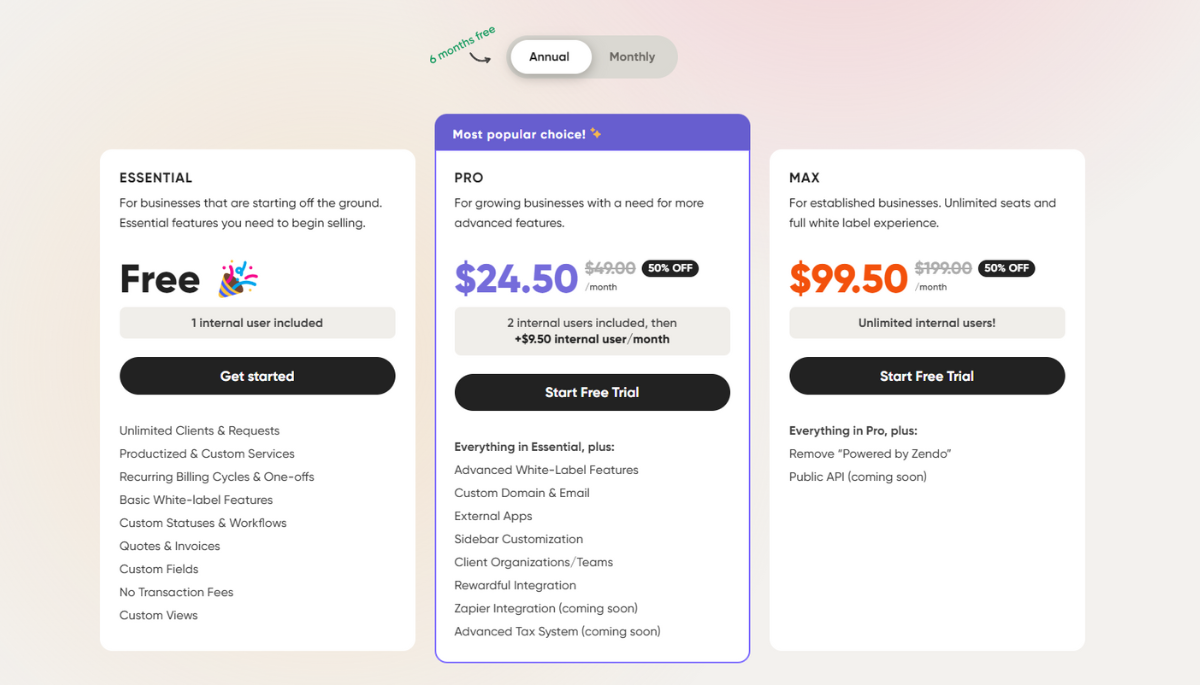1200x685 pixels.
Task: Click the MAX plan heading
Action: pos(804,177)
